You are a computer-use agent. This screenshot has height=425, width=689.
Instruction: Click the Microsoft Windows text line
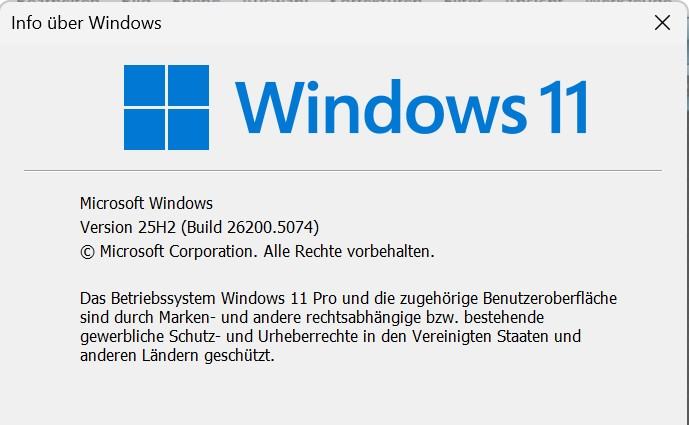click(146, 203)
